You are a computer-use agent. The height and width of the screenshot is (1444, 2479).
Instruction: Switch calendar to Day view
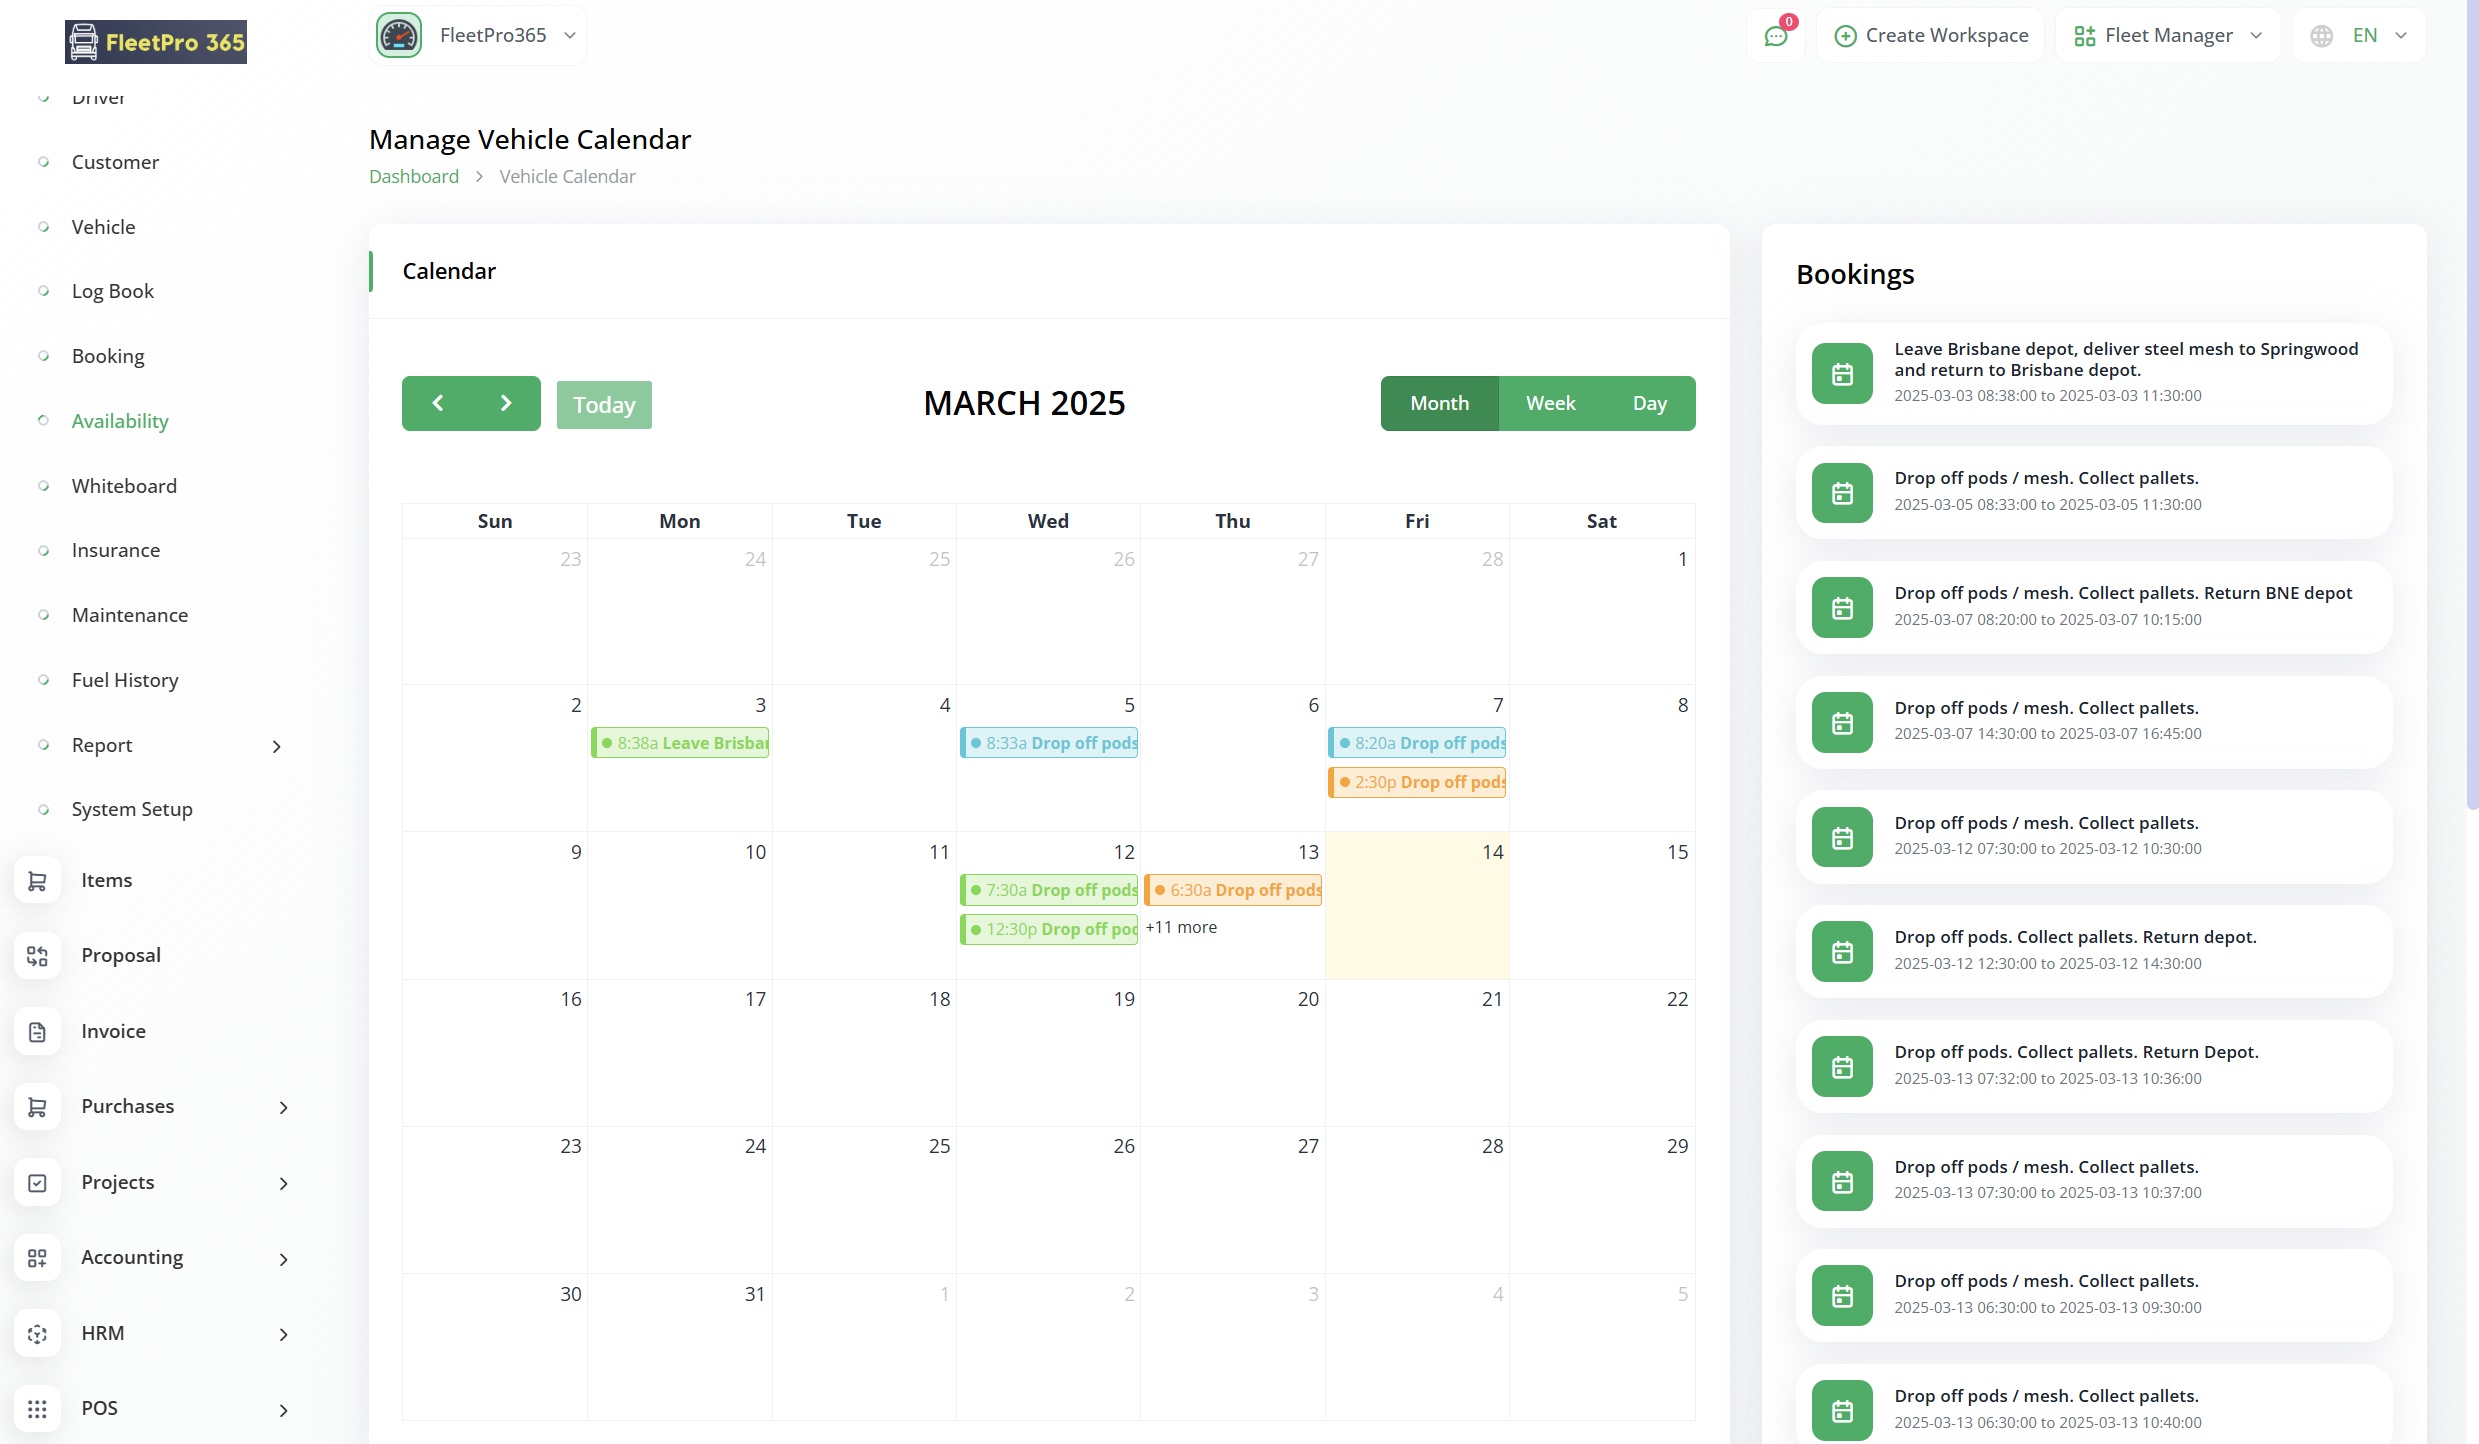1649,403
